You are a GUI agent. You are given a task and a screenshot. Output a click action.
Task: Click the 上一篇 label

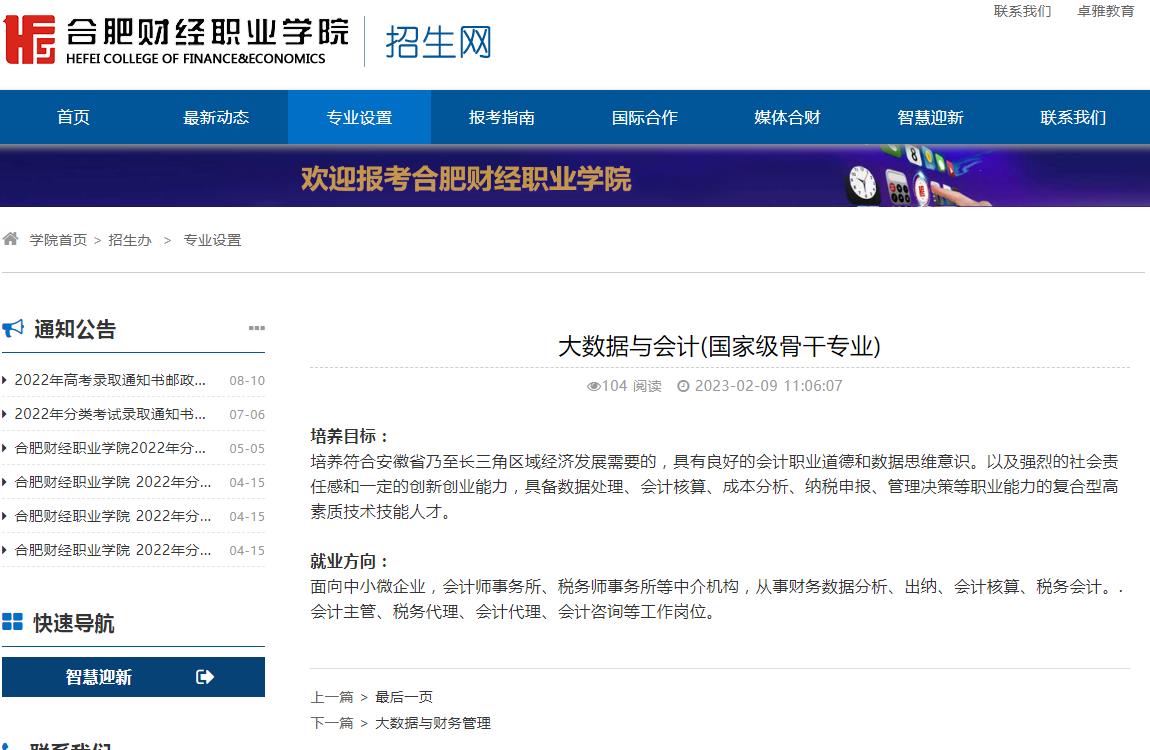pyautogui.click(x=332, y=696)
